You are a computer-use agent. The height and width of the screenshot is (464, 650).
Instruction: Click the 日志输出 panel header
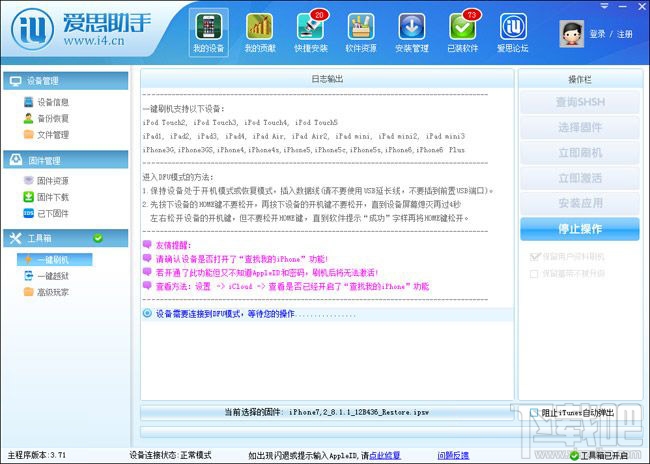coord(327,79)
